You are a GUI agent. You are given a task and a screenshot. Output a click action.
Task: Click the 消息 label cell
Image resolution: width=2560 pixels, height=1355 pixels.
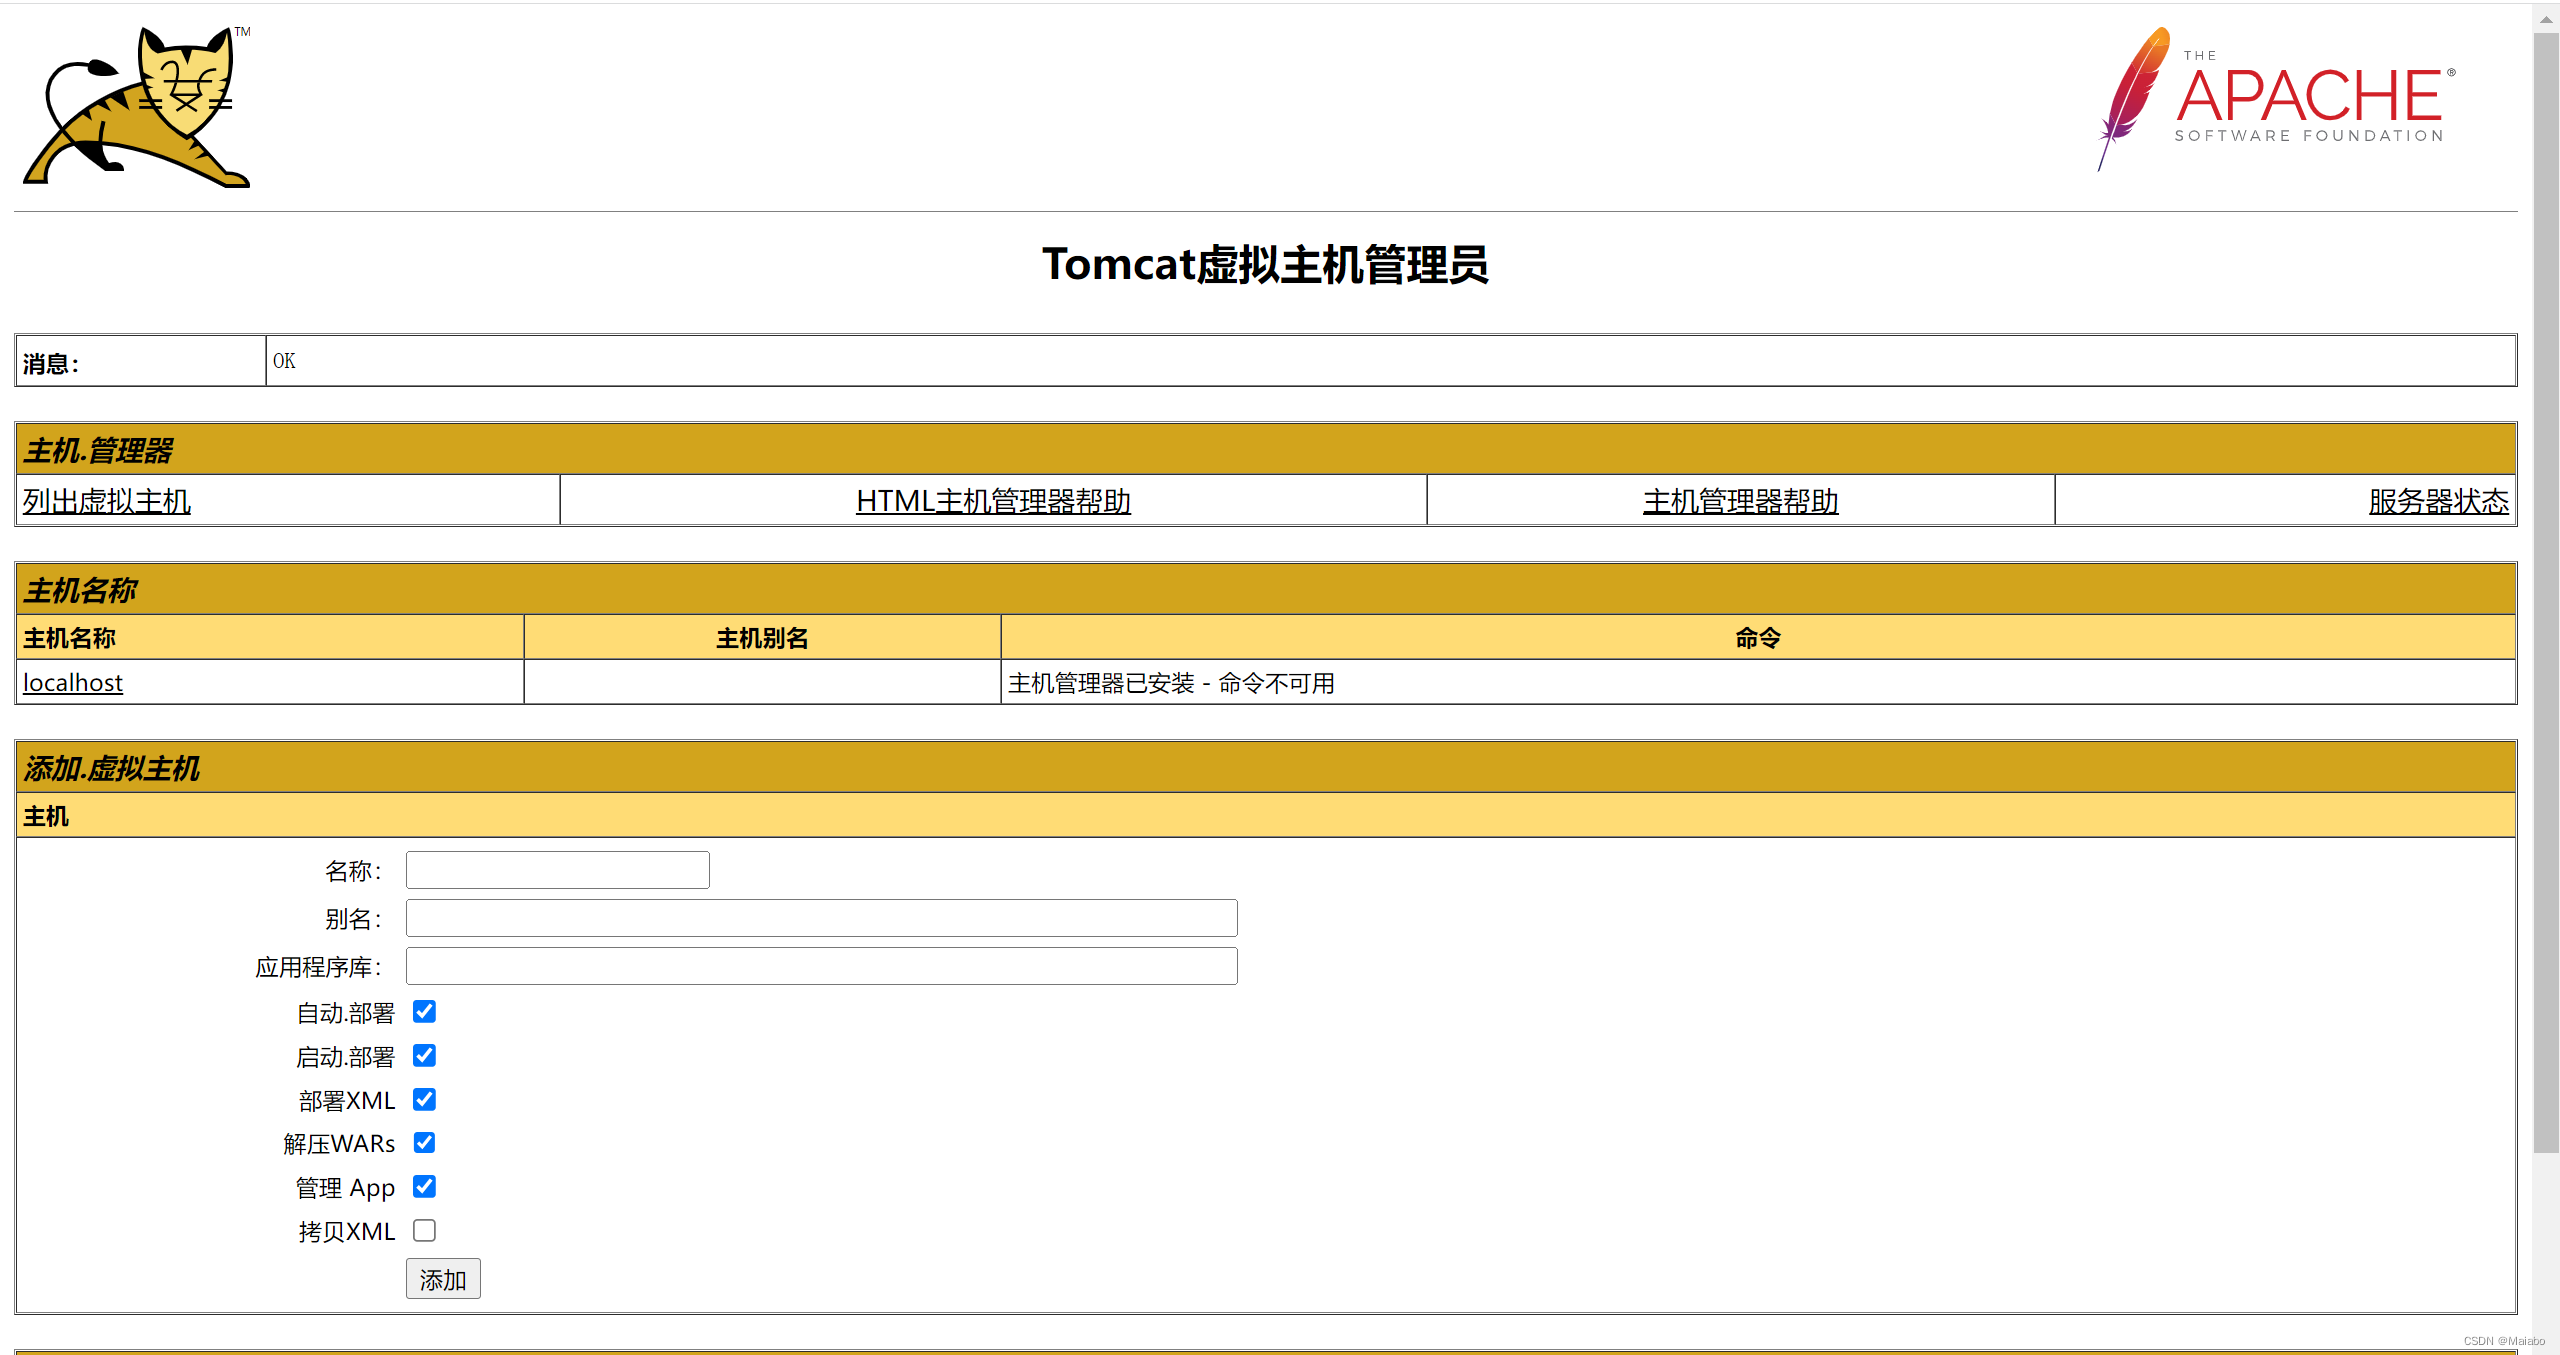141,361
